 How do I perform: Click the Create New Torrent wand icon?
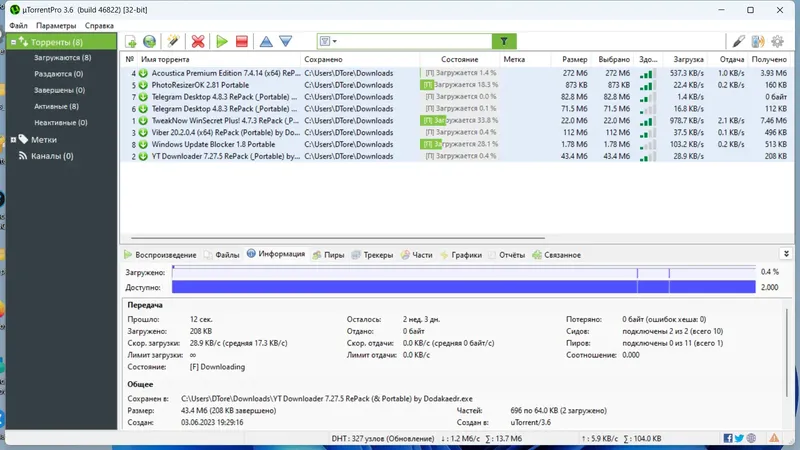pyautogui.click(x=173, y=41)
